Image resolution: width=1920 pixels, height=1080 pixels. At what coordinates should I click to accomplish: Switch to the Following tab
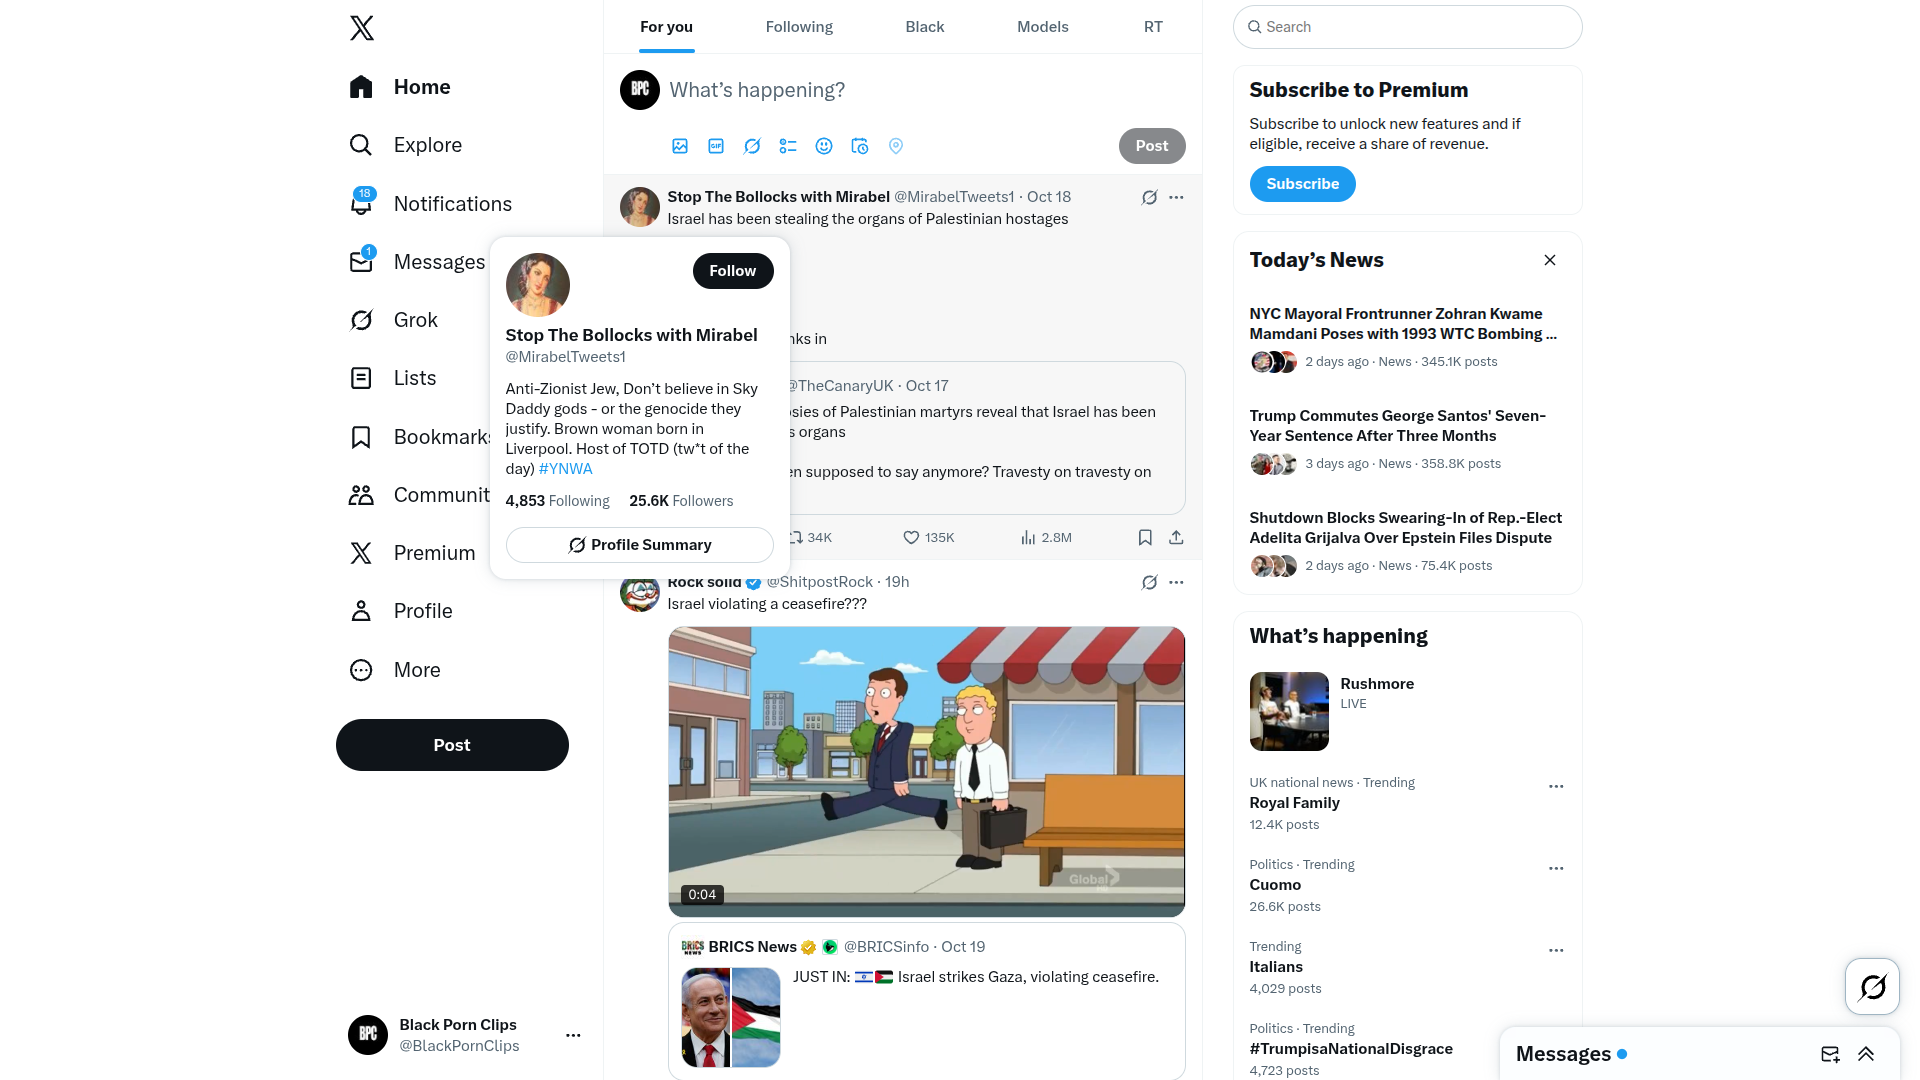[x=799, y=27]
